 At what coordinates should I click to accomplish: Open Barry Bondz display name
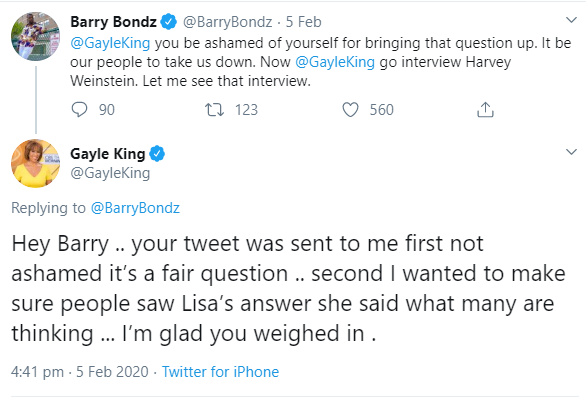coord(114,22)
